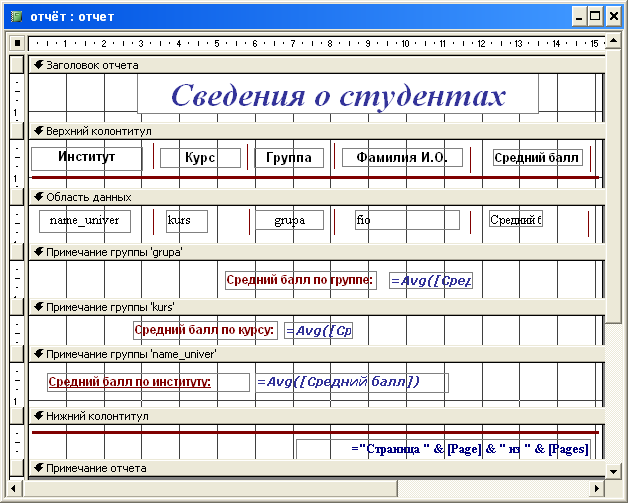
Task: Select the 'Примечание группы kurs' section bar
Action: tap(316, 307)
